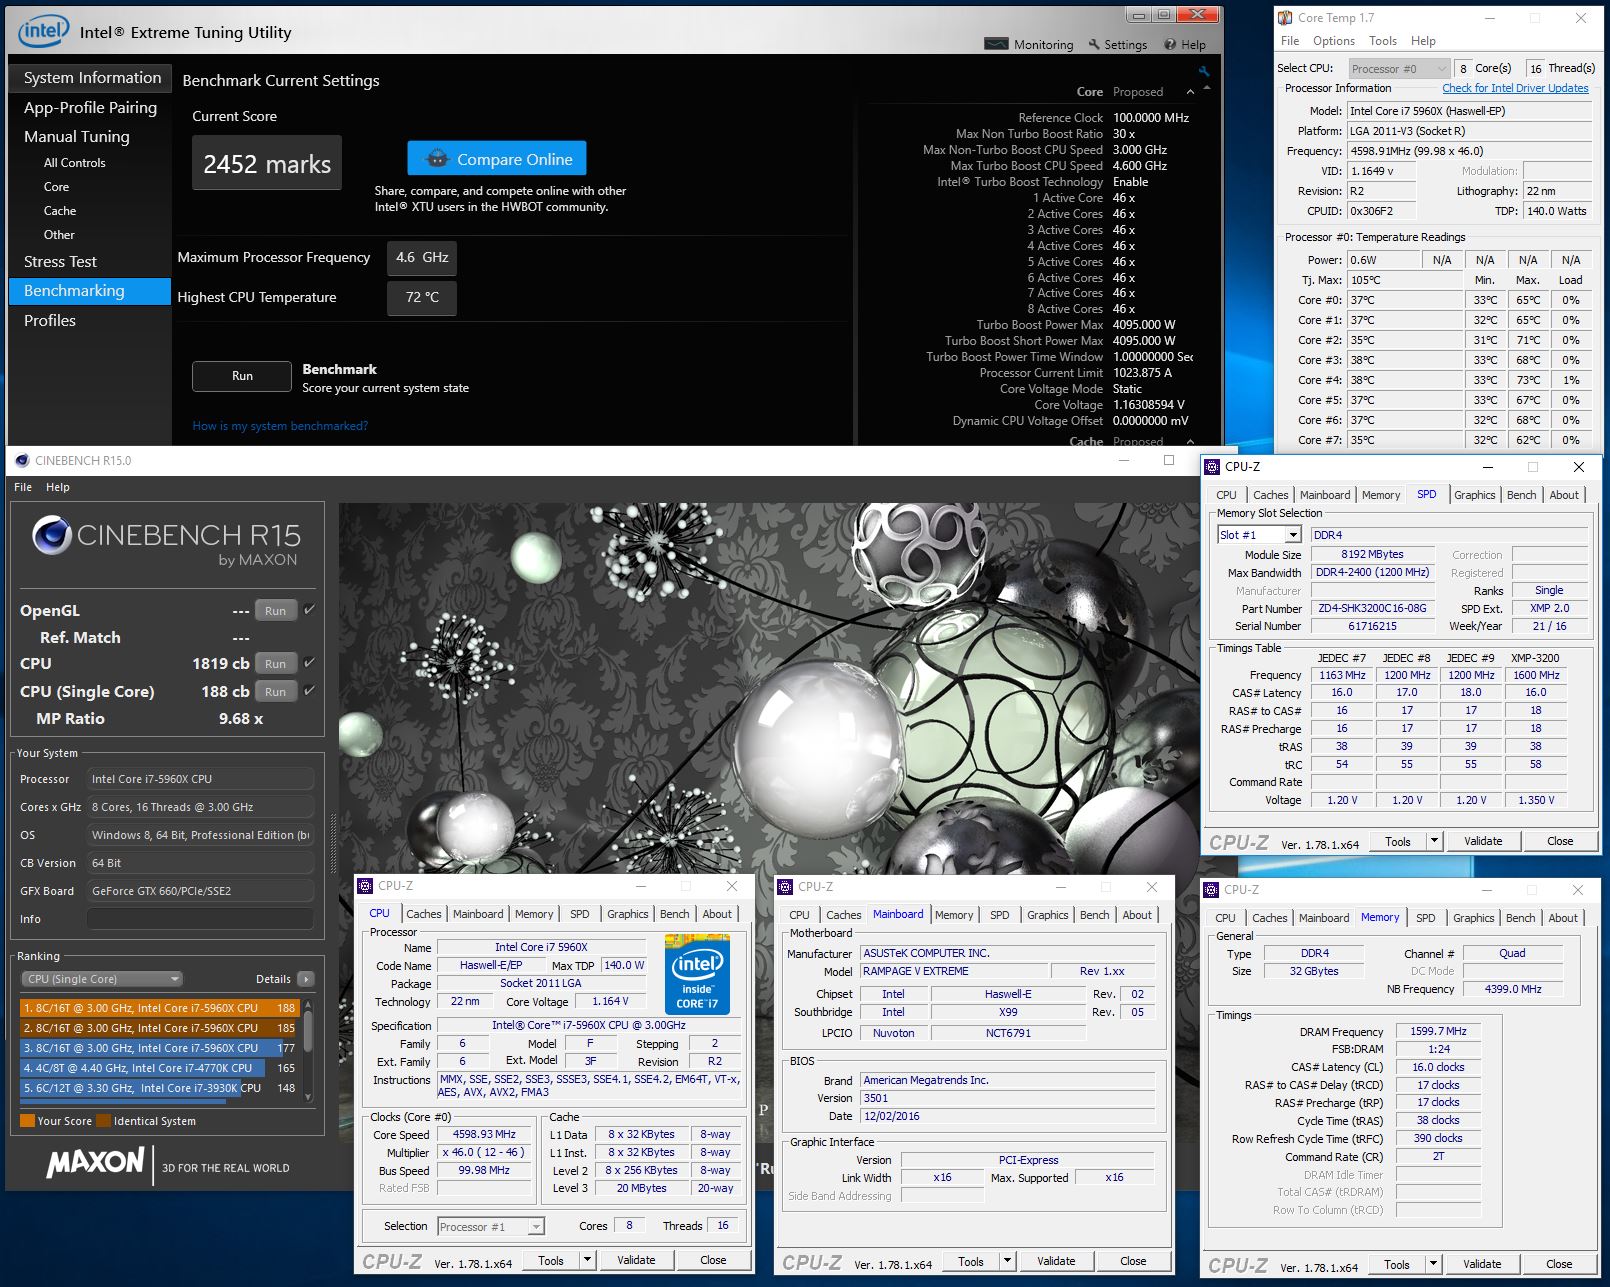The width and height of the screenshot is (1610, 1287).
Task: Click the Intel logo in XTU title
Action: point(43,31)
